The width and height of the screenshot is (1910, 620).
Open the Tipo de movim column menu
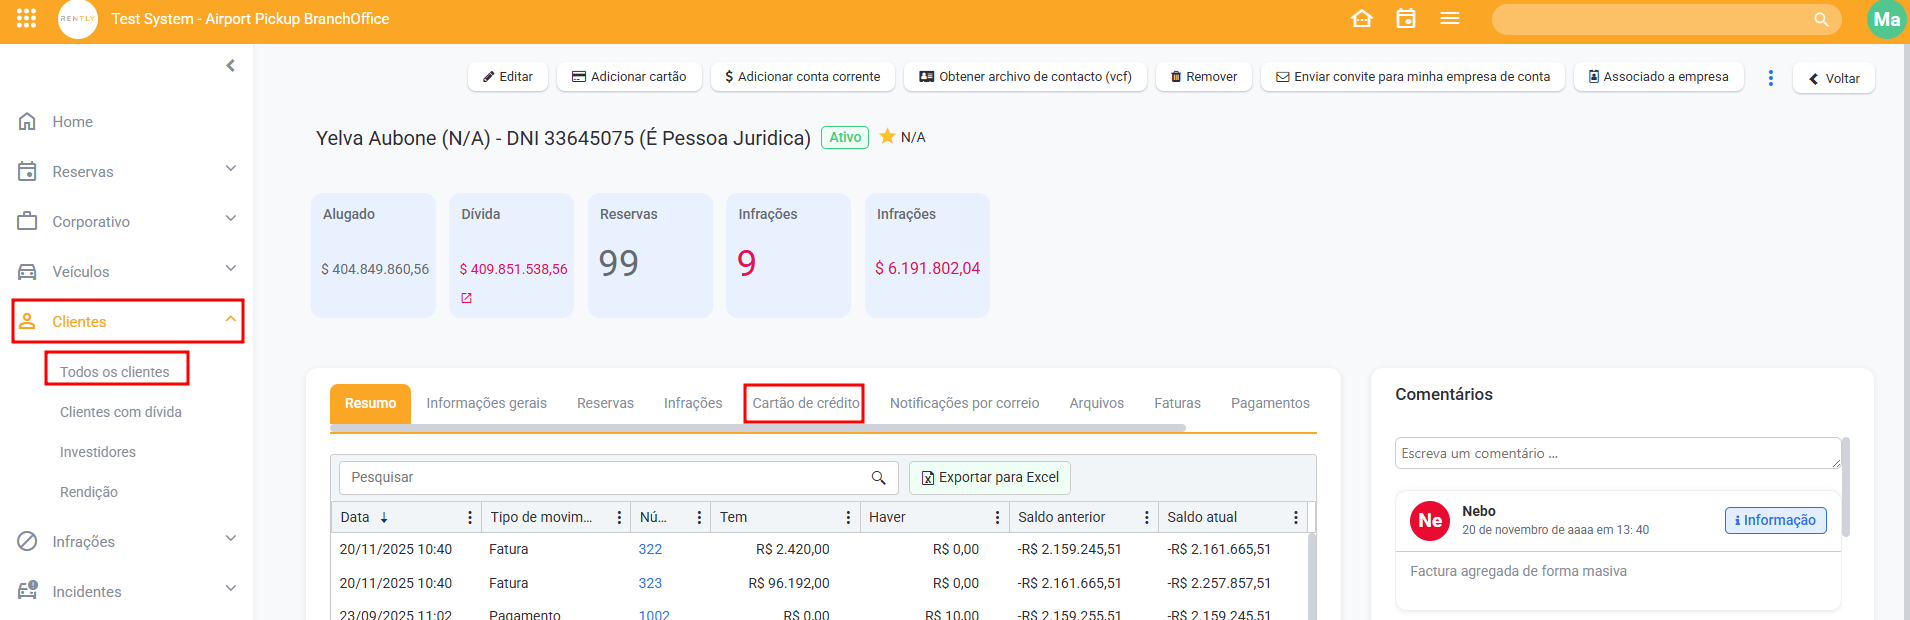click(619, 517)
